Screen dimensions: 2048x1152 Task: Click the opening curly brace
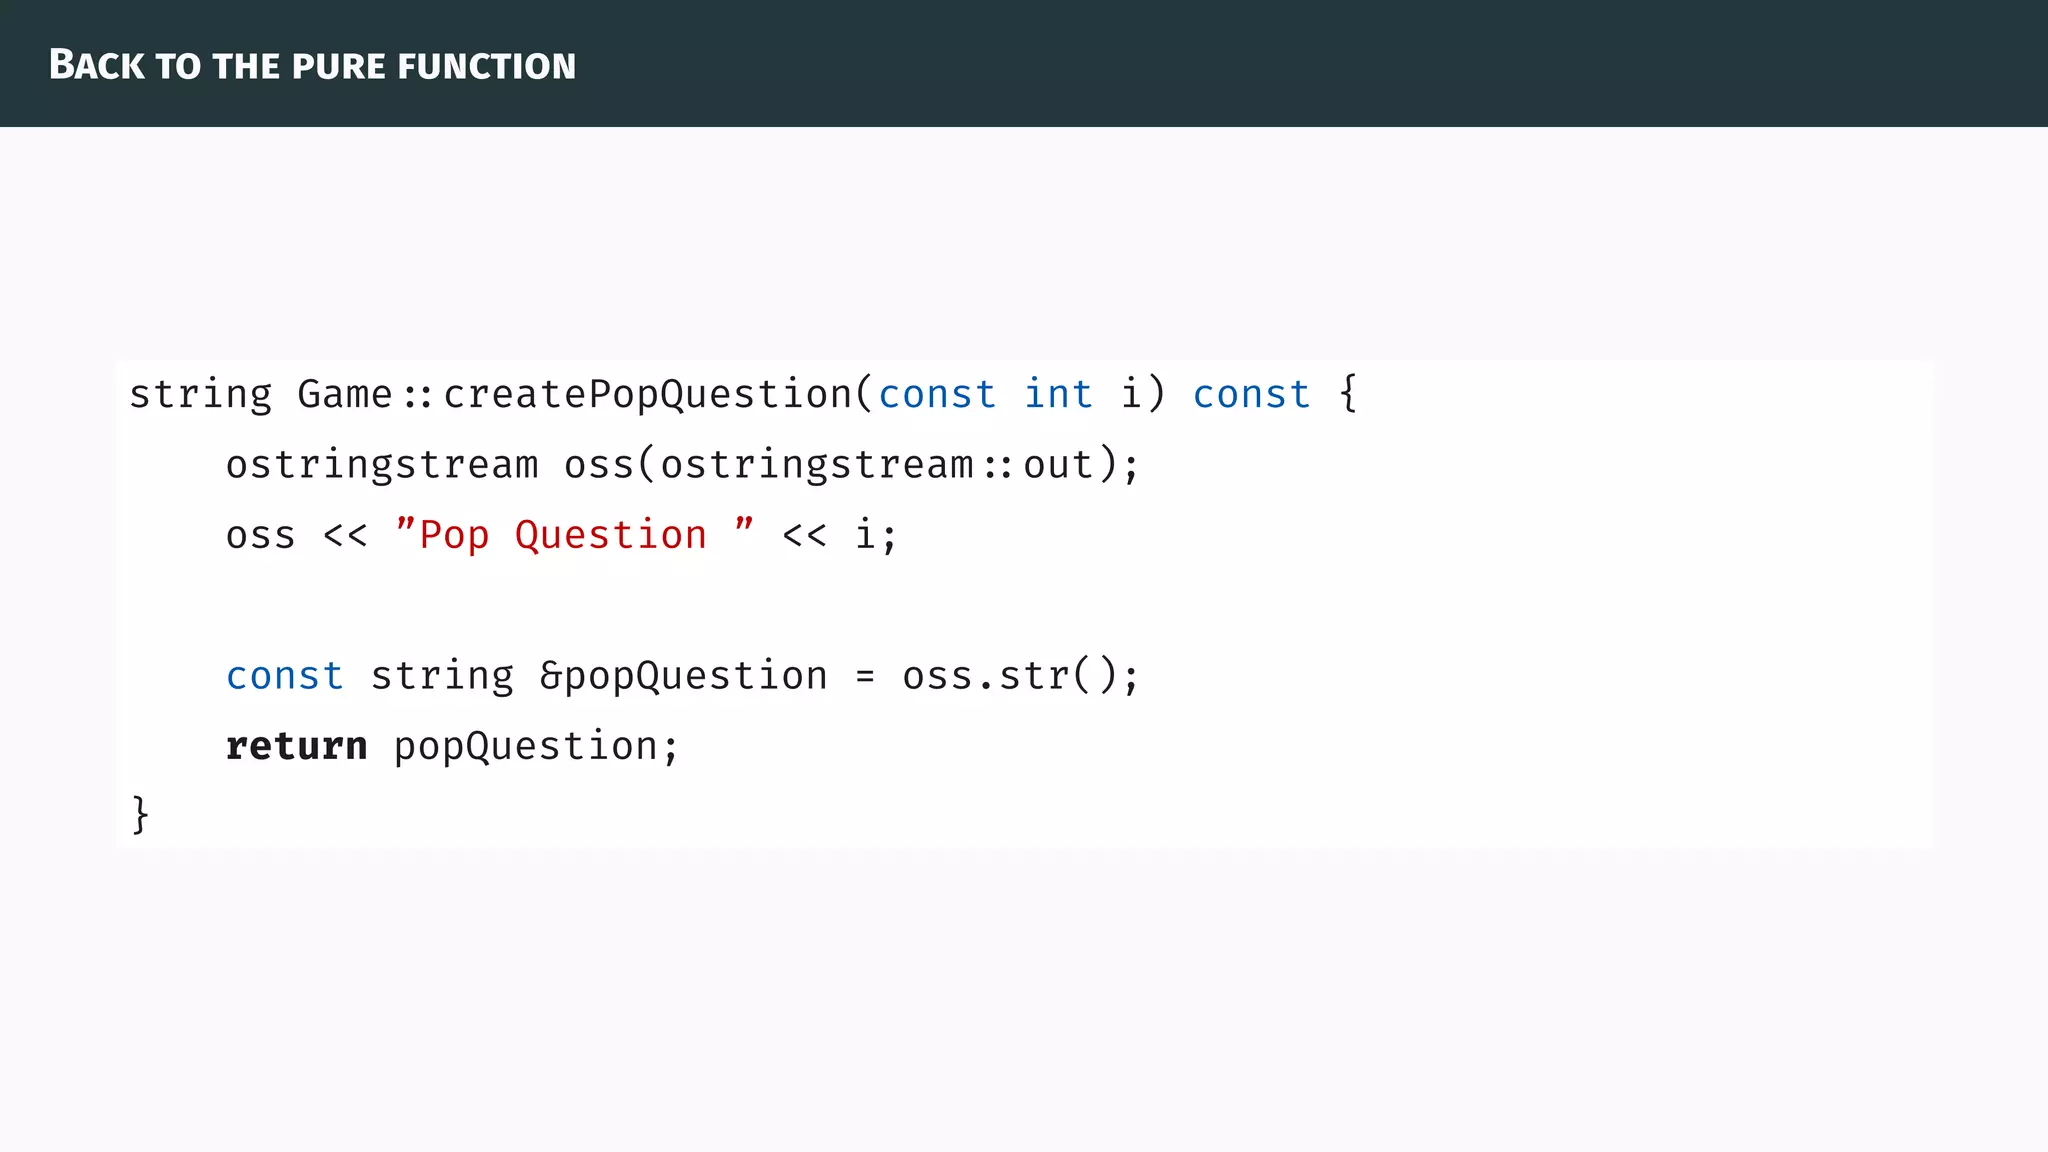tap(1348, 393)
